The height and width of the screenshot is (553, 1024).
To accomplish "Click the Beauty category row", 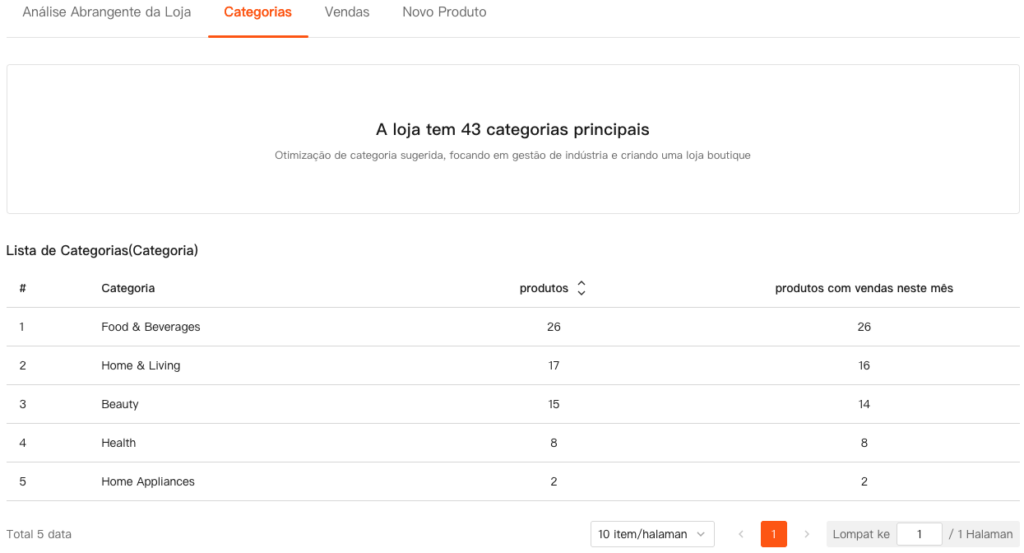I will 120,404.
